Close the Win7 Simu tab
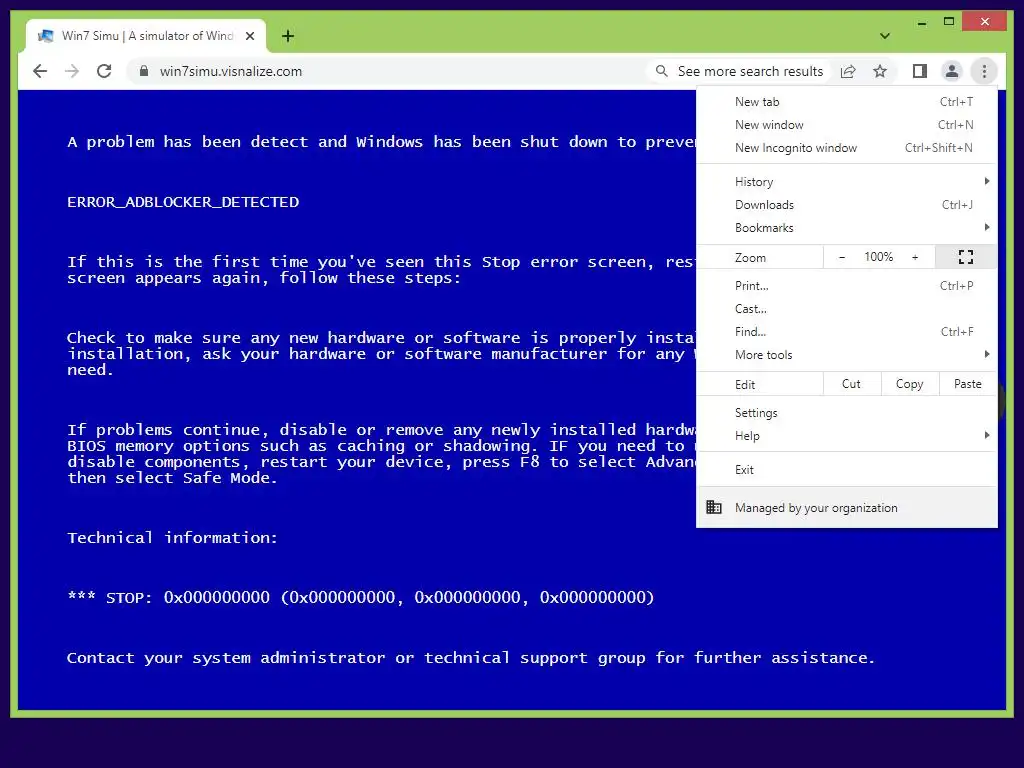 click(249, 36)
